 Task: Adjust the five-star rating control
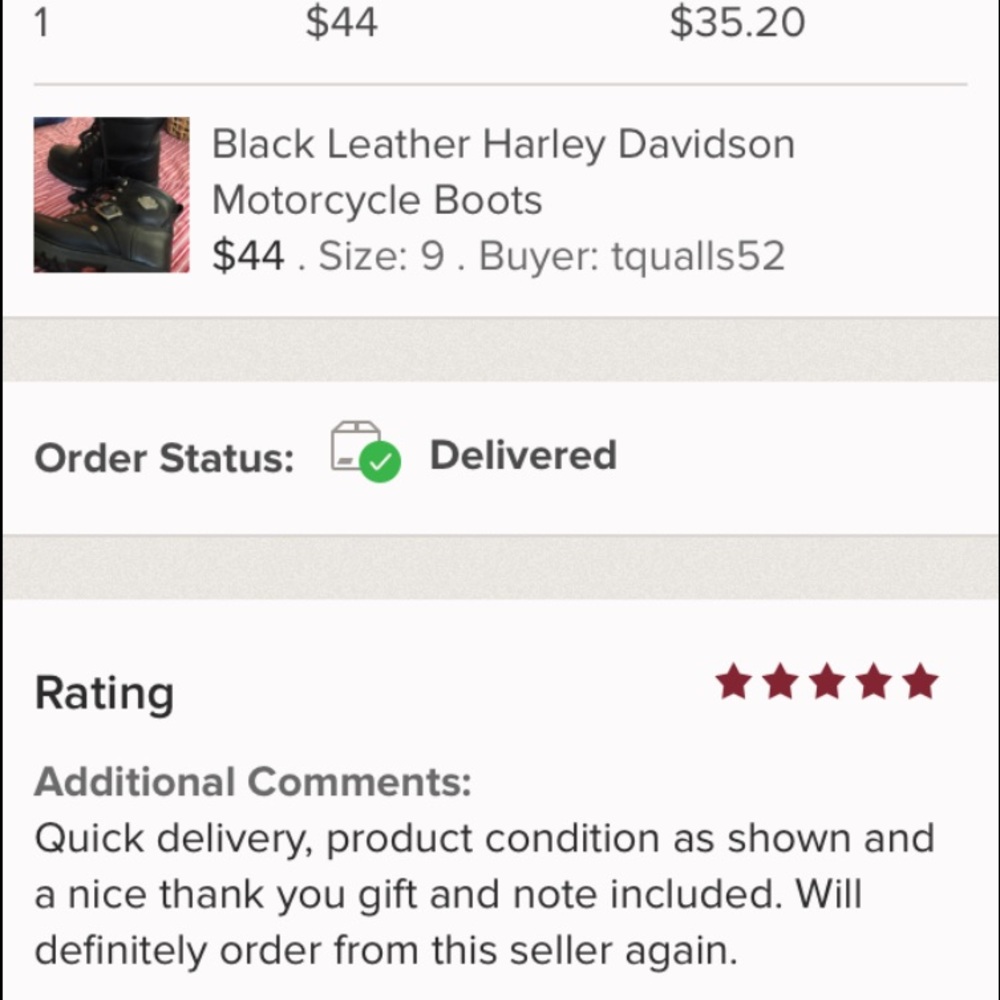(x=826, y=682)
